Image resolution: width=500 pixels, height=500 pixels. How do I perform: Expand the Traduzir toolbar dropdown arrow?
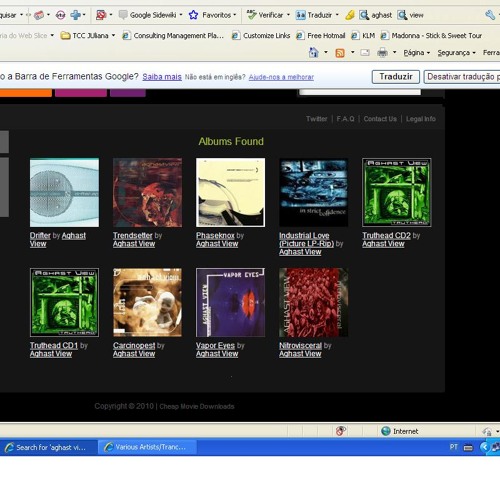point(337,15)
